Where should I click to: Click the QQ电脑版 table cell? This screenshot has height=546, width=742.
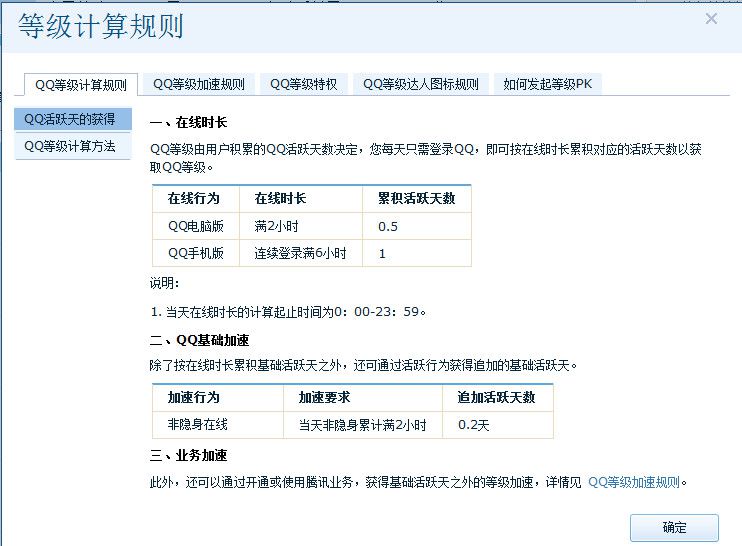coord(196,226)
